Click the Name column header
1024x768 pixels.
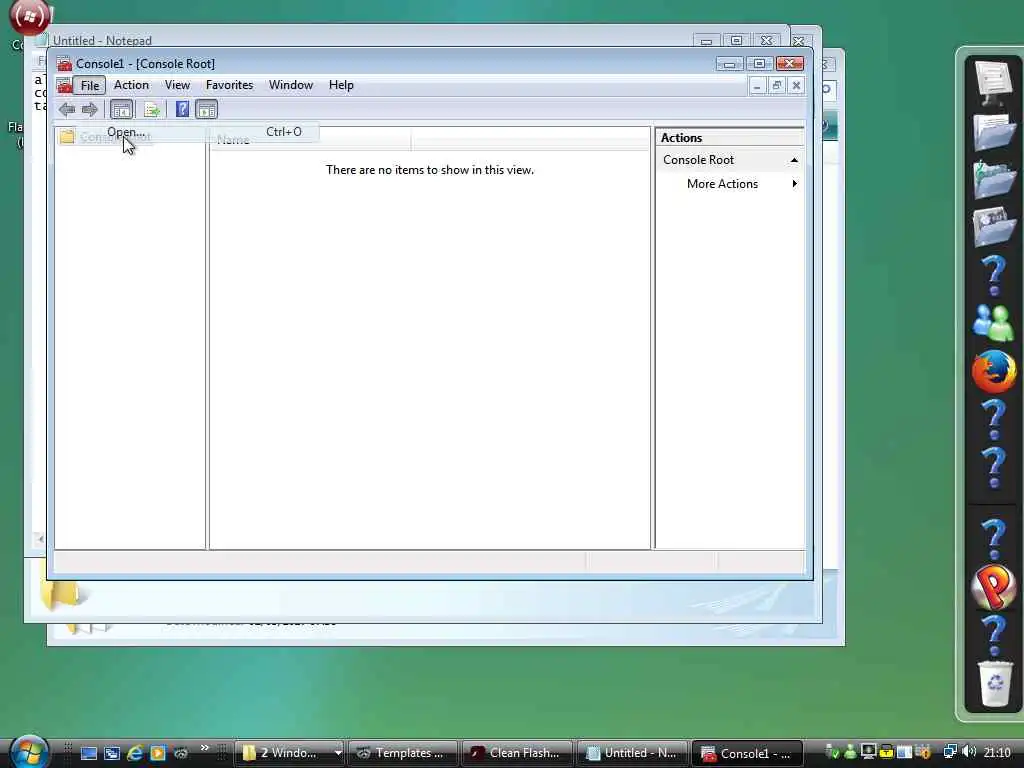[310, 140]
